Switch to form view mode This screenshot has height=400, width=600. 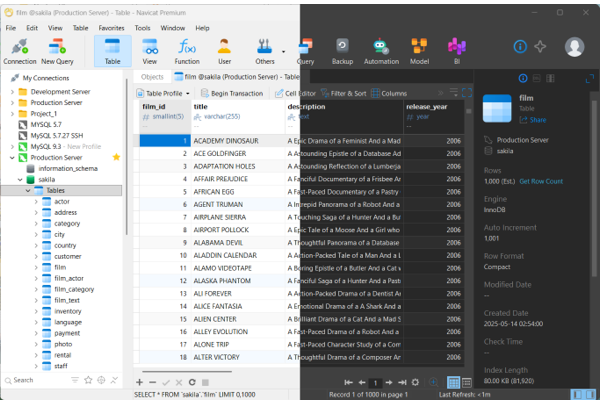pyautogui.click(x=467, y=382)
